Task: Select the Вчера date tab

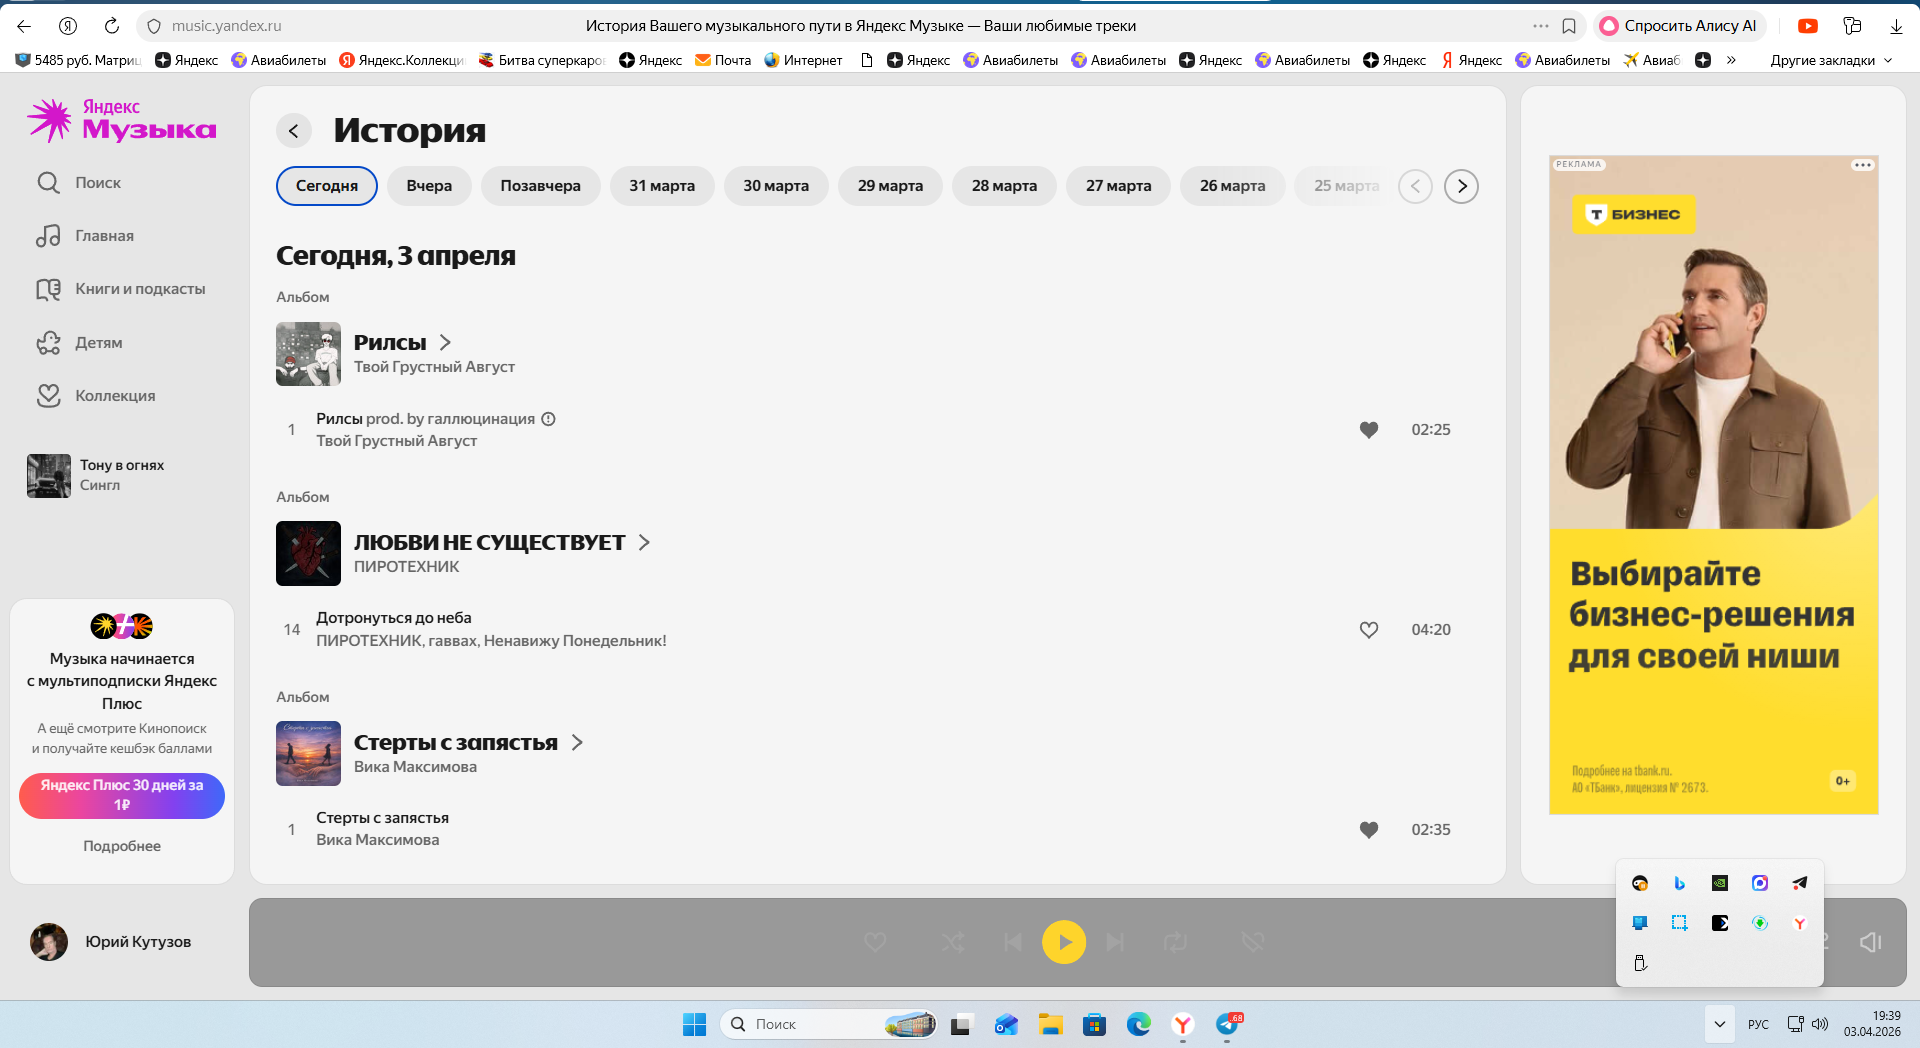Action: coord(429,186)
